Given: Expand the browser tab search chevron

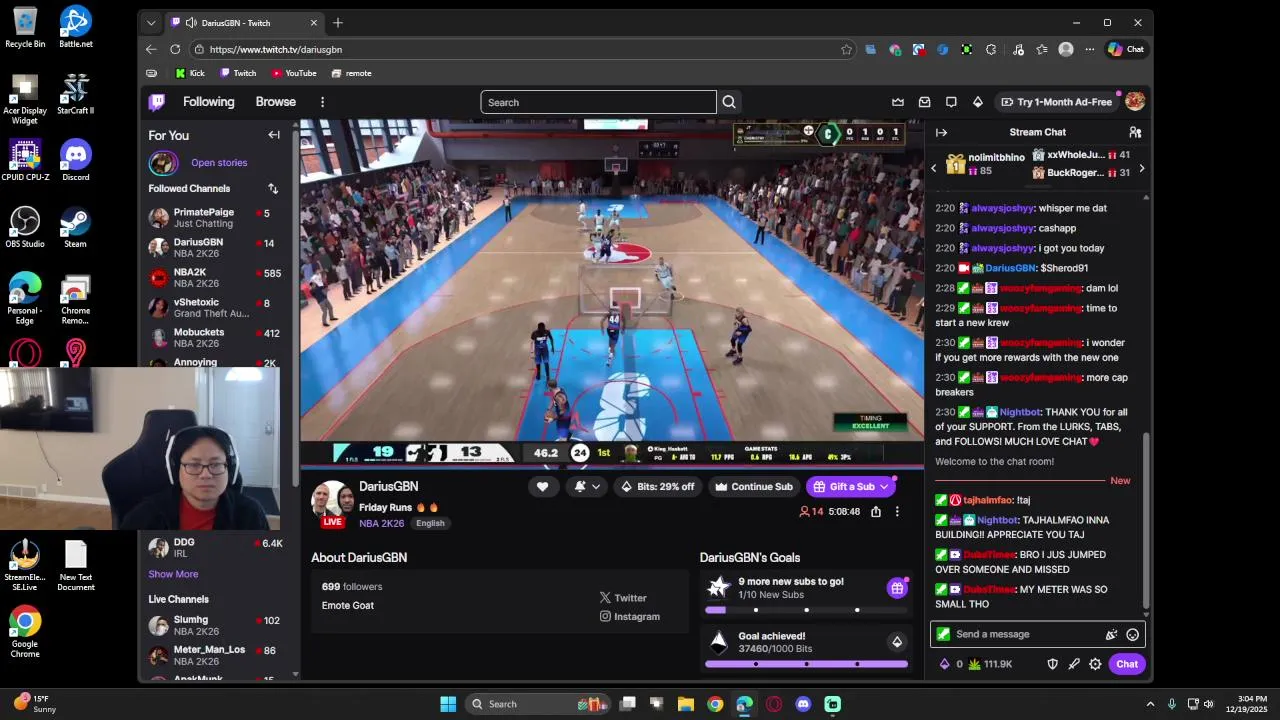Looking at the screenshot, I should pos(151,23).
